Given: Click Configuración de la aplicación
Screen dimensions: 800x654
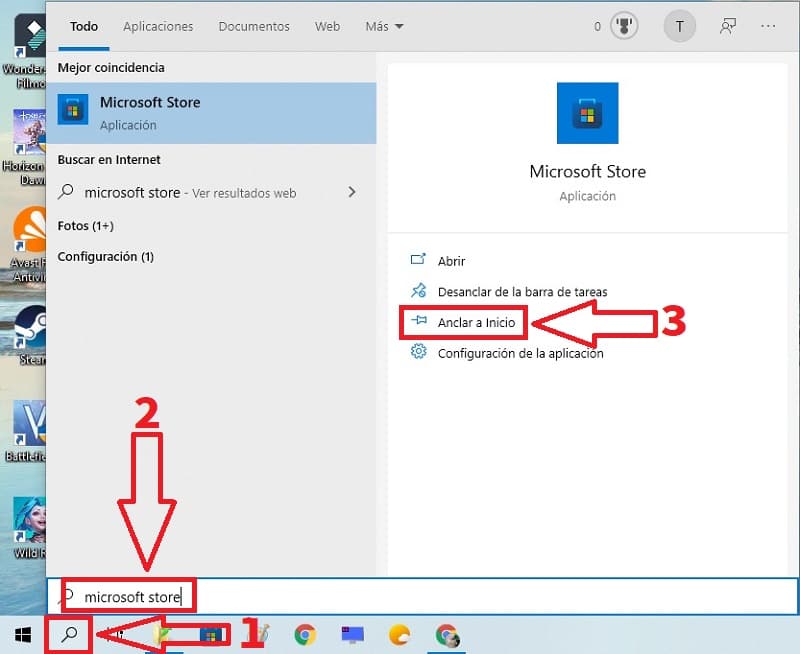Looking at the screenshot, I should tap(520, 354).
